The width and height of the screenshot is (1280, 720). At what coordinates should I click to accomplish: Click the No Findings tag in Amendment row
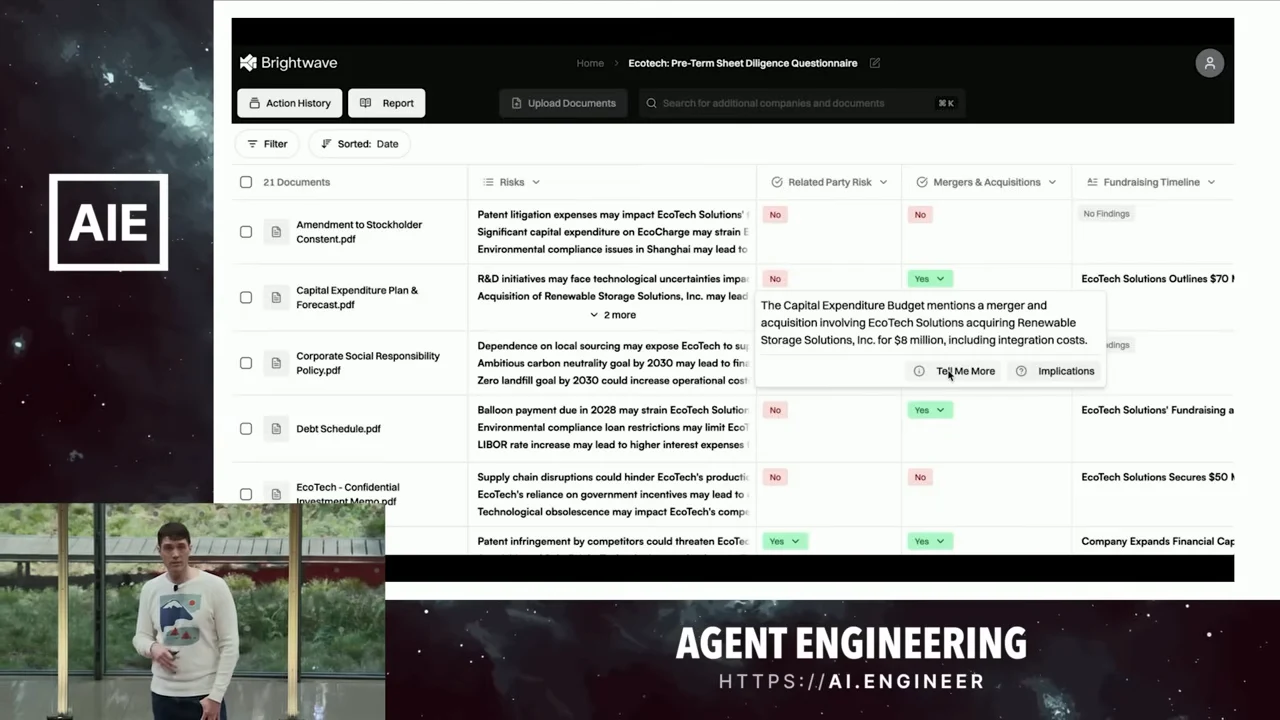(x=1106, y=213)
